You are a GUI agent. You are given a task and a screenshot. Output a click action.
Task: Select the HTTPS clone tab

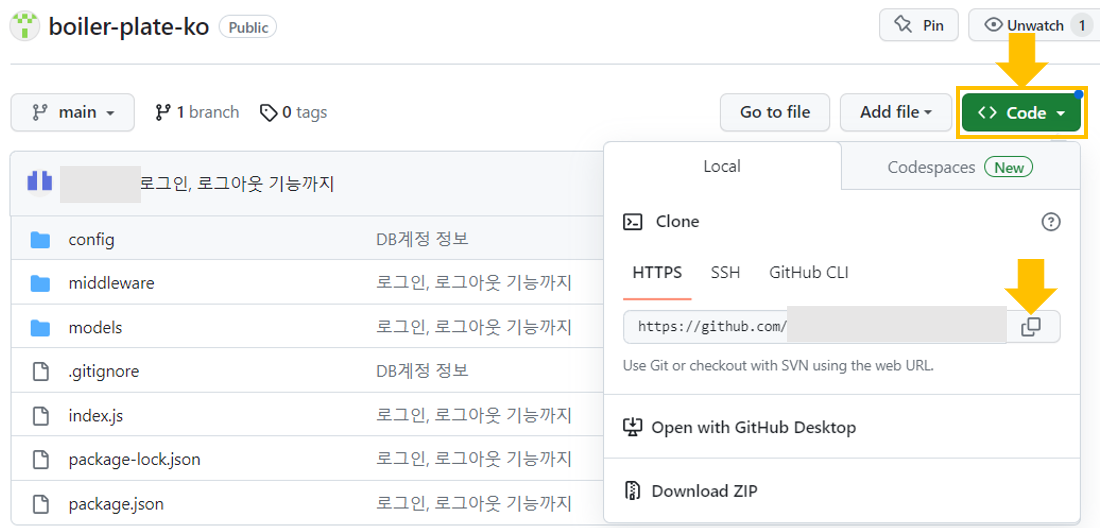tap(657, 272)
